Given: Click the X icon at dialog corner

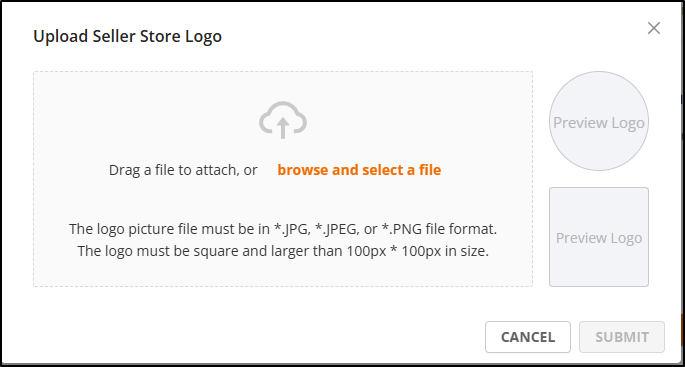Looking at the screenshot, I should point(654,28).
